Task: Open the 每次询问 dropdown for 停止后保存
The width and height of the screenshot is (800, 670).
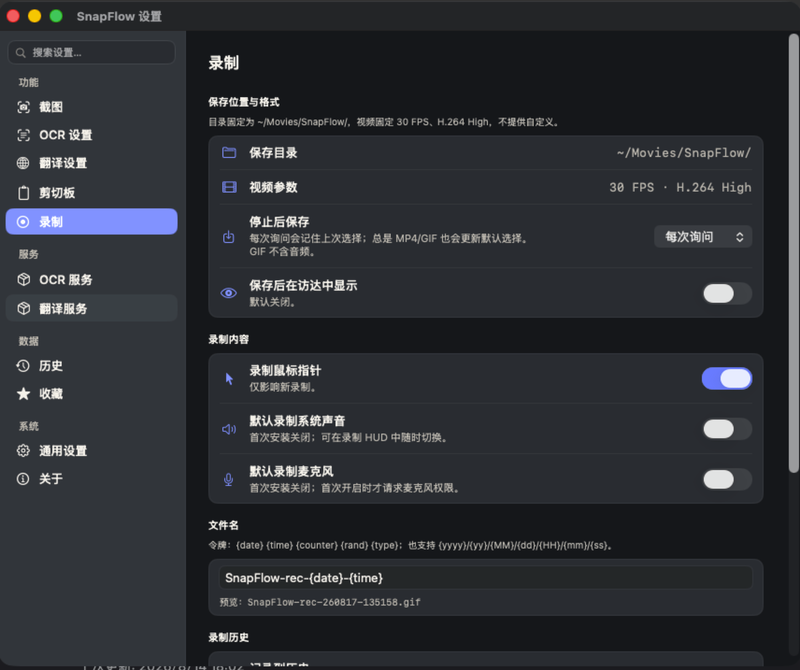Action: coord(703,237)
